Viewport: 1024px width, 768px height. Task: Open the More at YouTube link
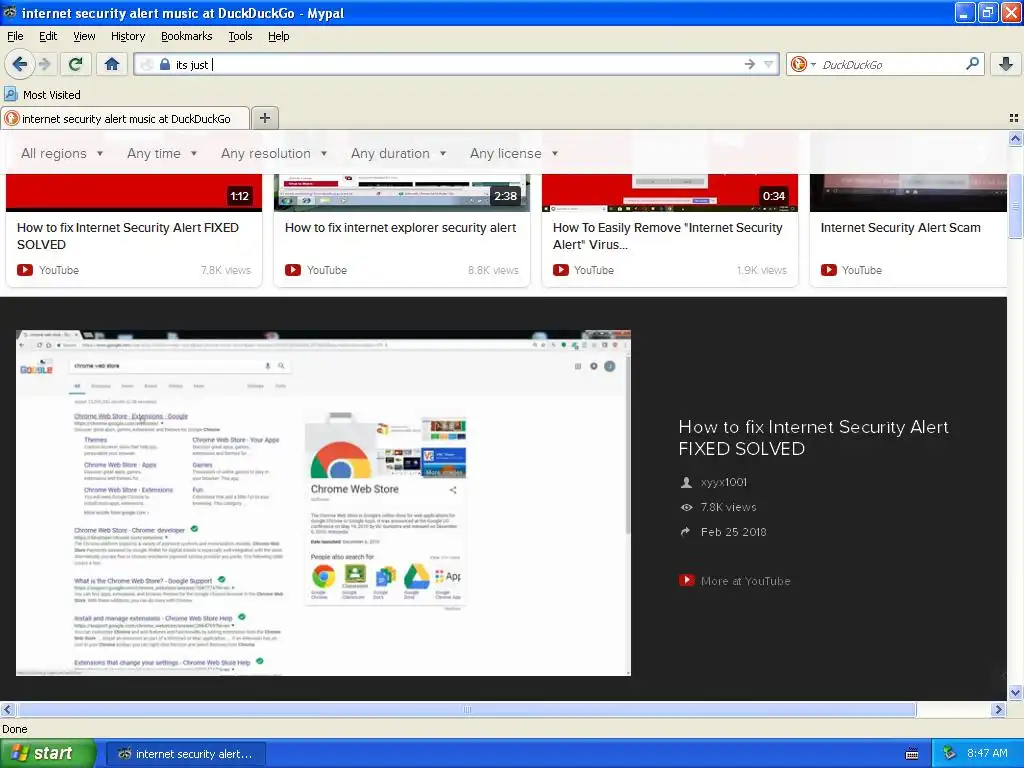pyautogui.click(x=745, y=581)
